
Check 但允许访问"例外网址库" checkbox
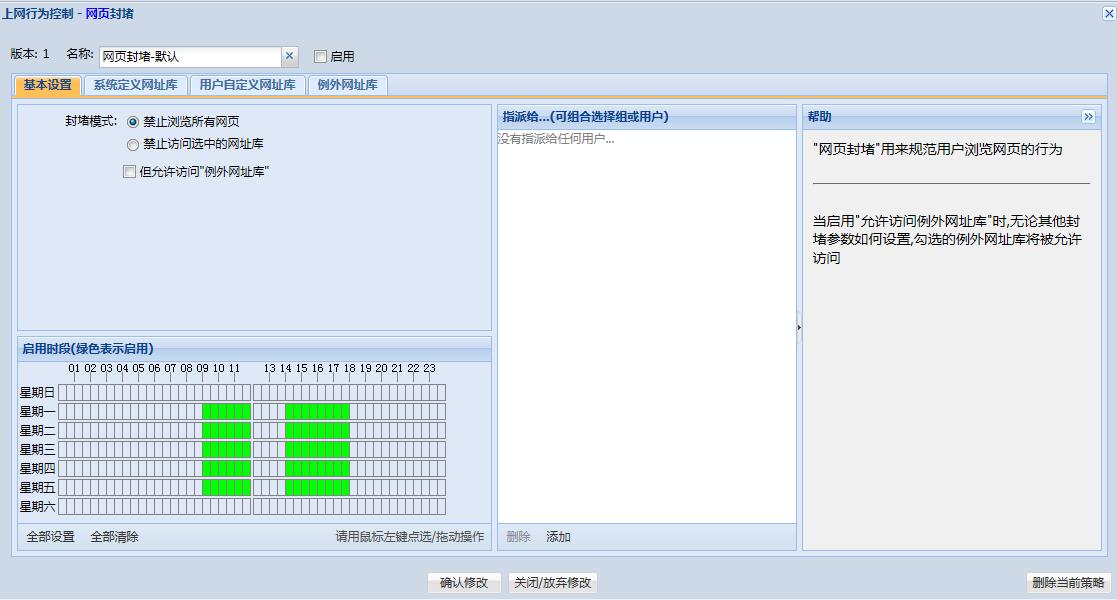(129, 172)
